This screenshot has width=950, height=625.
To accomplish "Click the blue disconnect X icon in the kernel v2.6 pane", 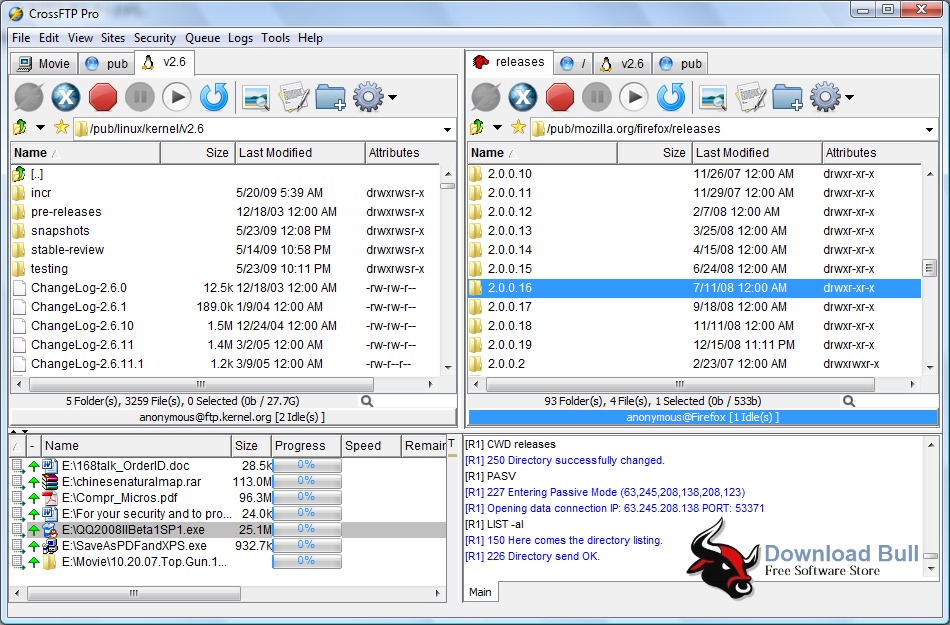I will click(x=66, y=97).
